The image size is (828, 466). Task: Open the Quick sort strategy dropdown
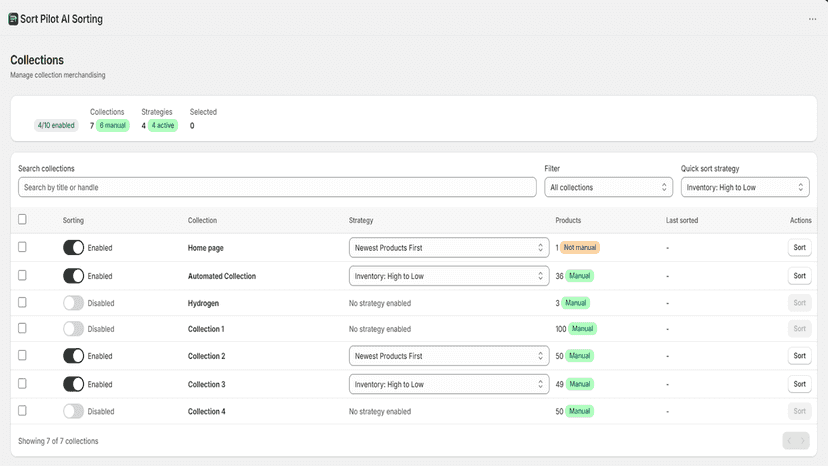click(745, 187)
